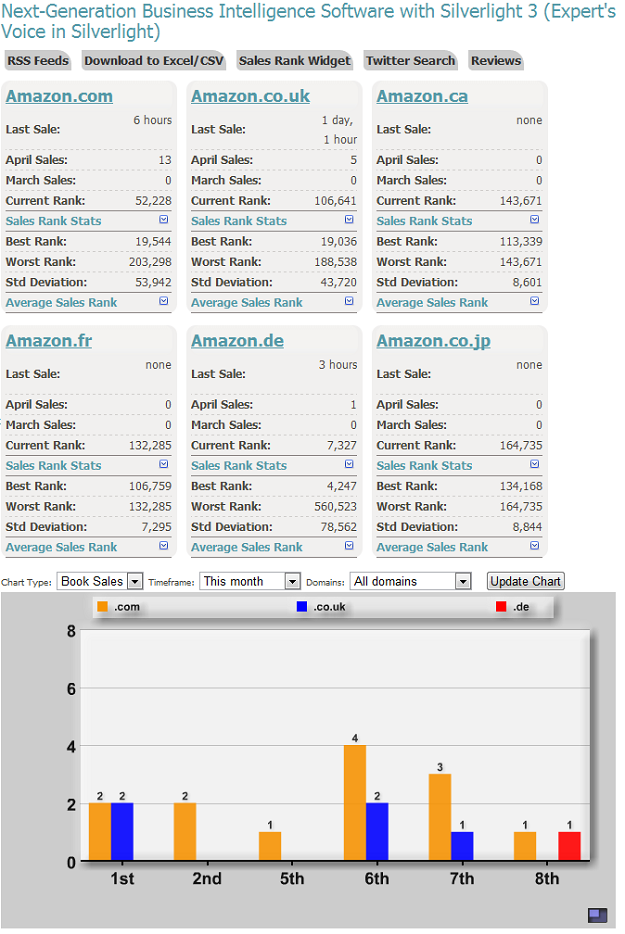Open the Amazon.fr link
Viewport: 625px width, 934px height.
49,341
